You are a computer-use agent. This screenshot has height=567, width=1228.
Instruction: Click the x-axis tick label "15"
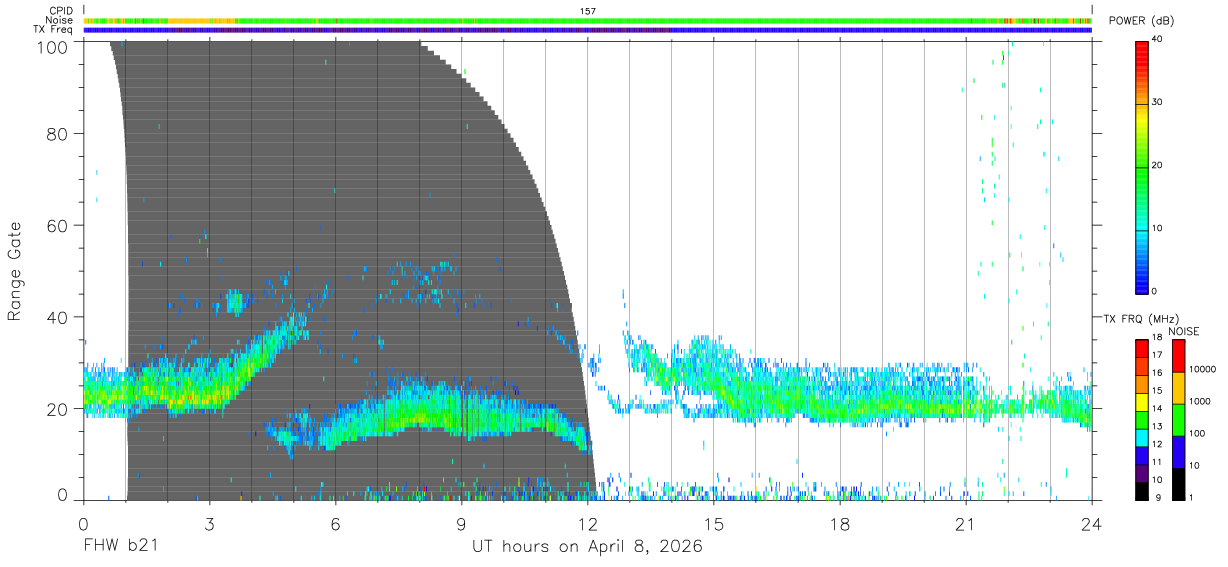(714, 522)
